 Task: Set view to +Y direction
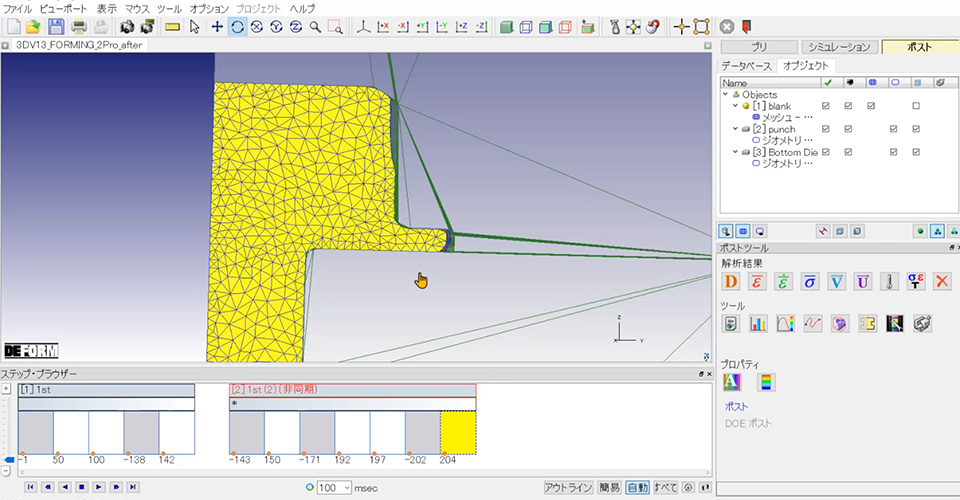point(422,27)
